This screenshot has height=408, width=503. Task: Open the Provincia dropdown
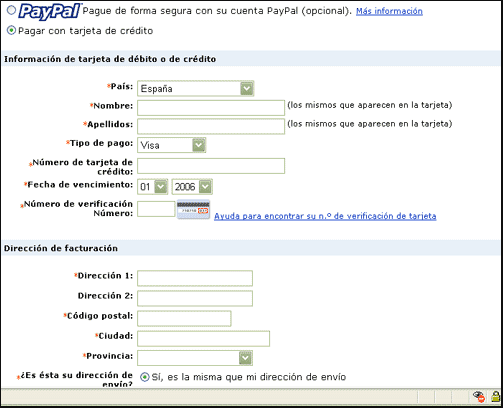point(195,358)
